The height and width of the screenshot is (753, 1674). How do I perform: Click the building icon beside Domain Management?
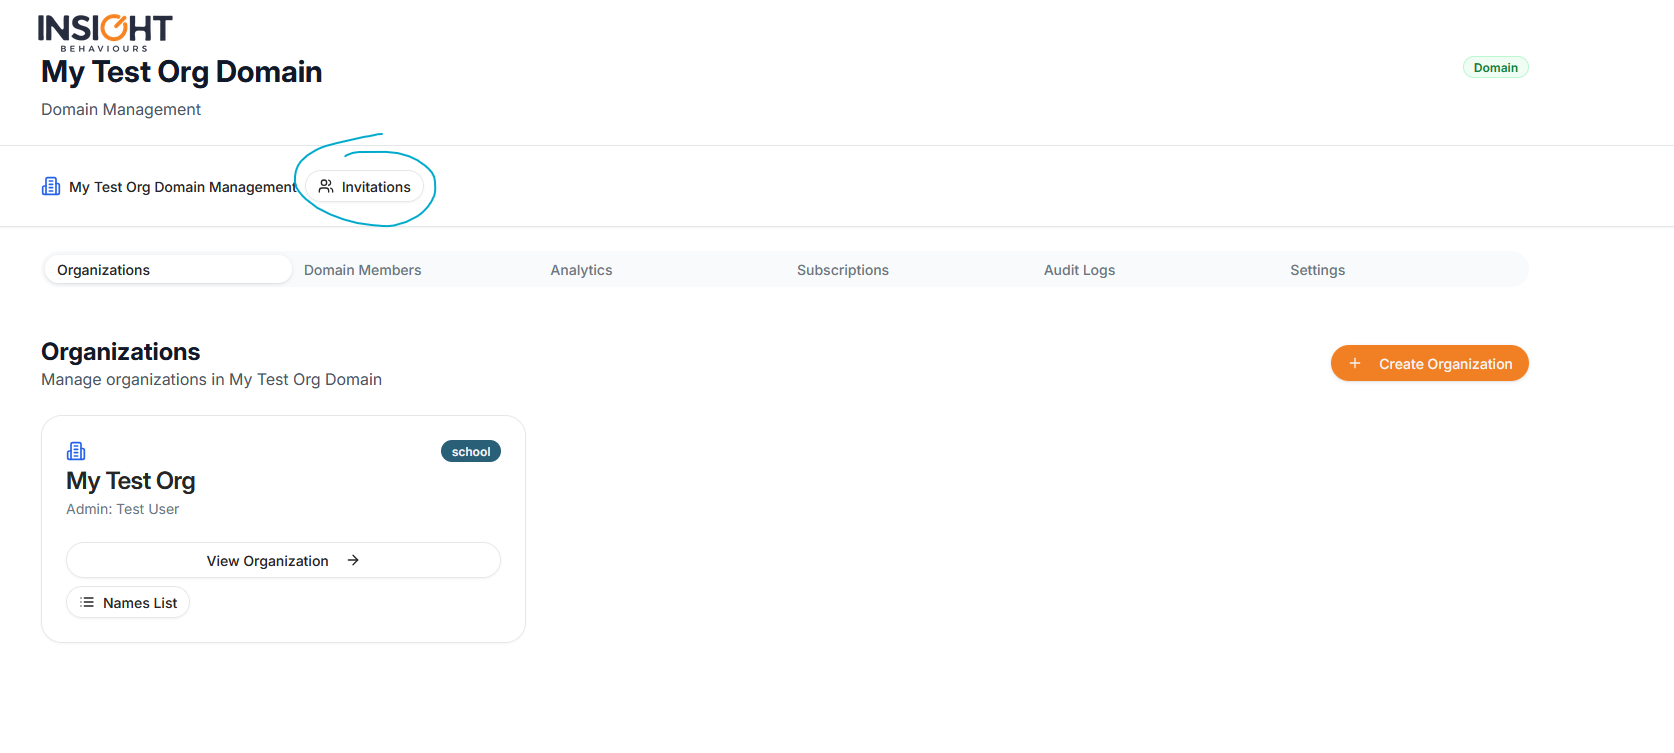pyautogui.click(x=51, y=187)
